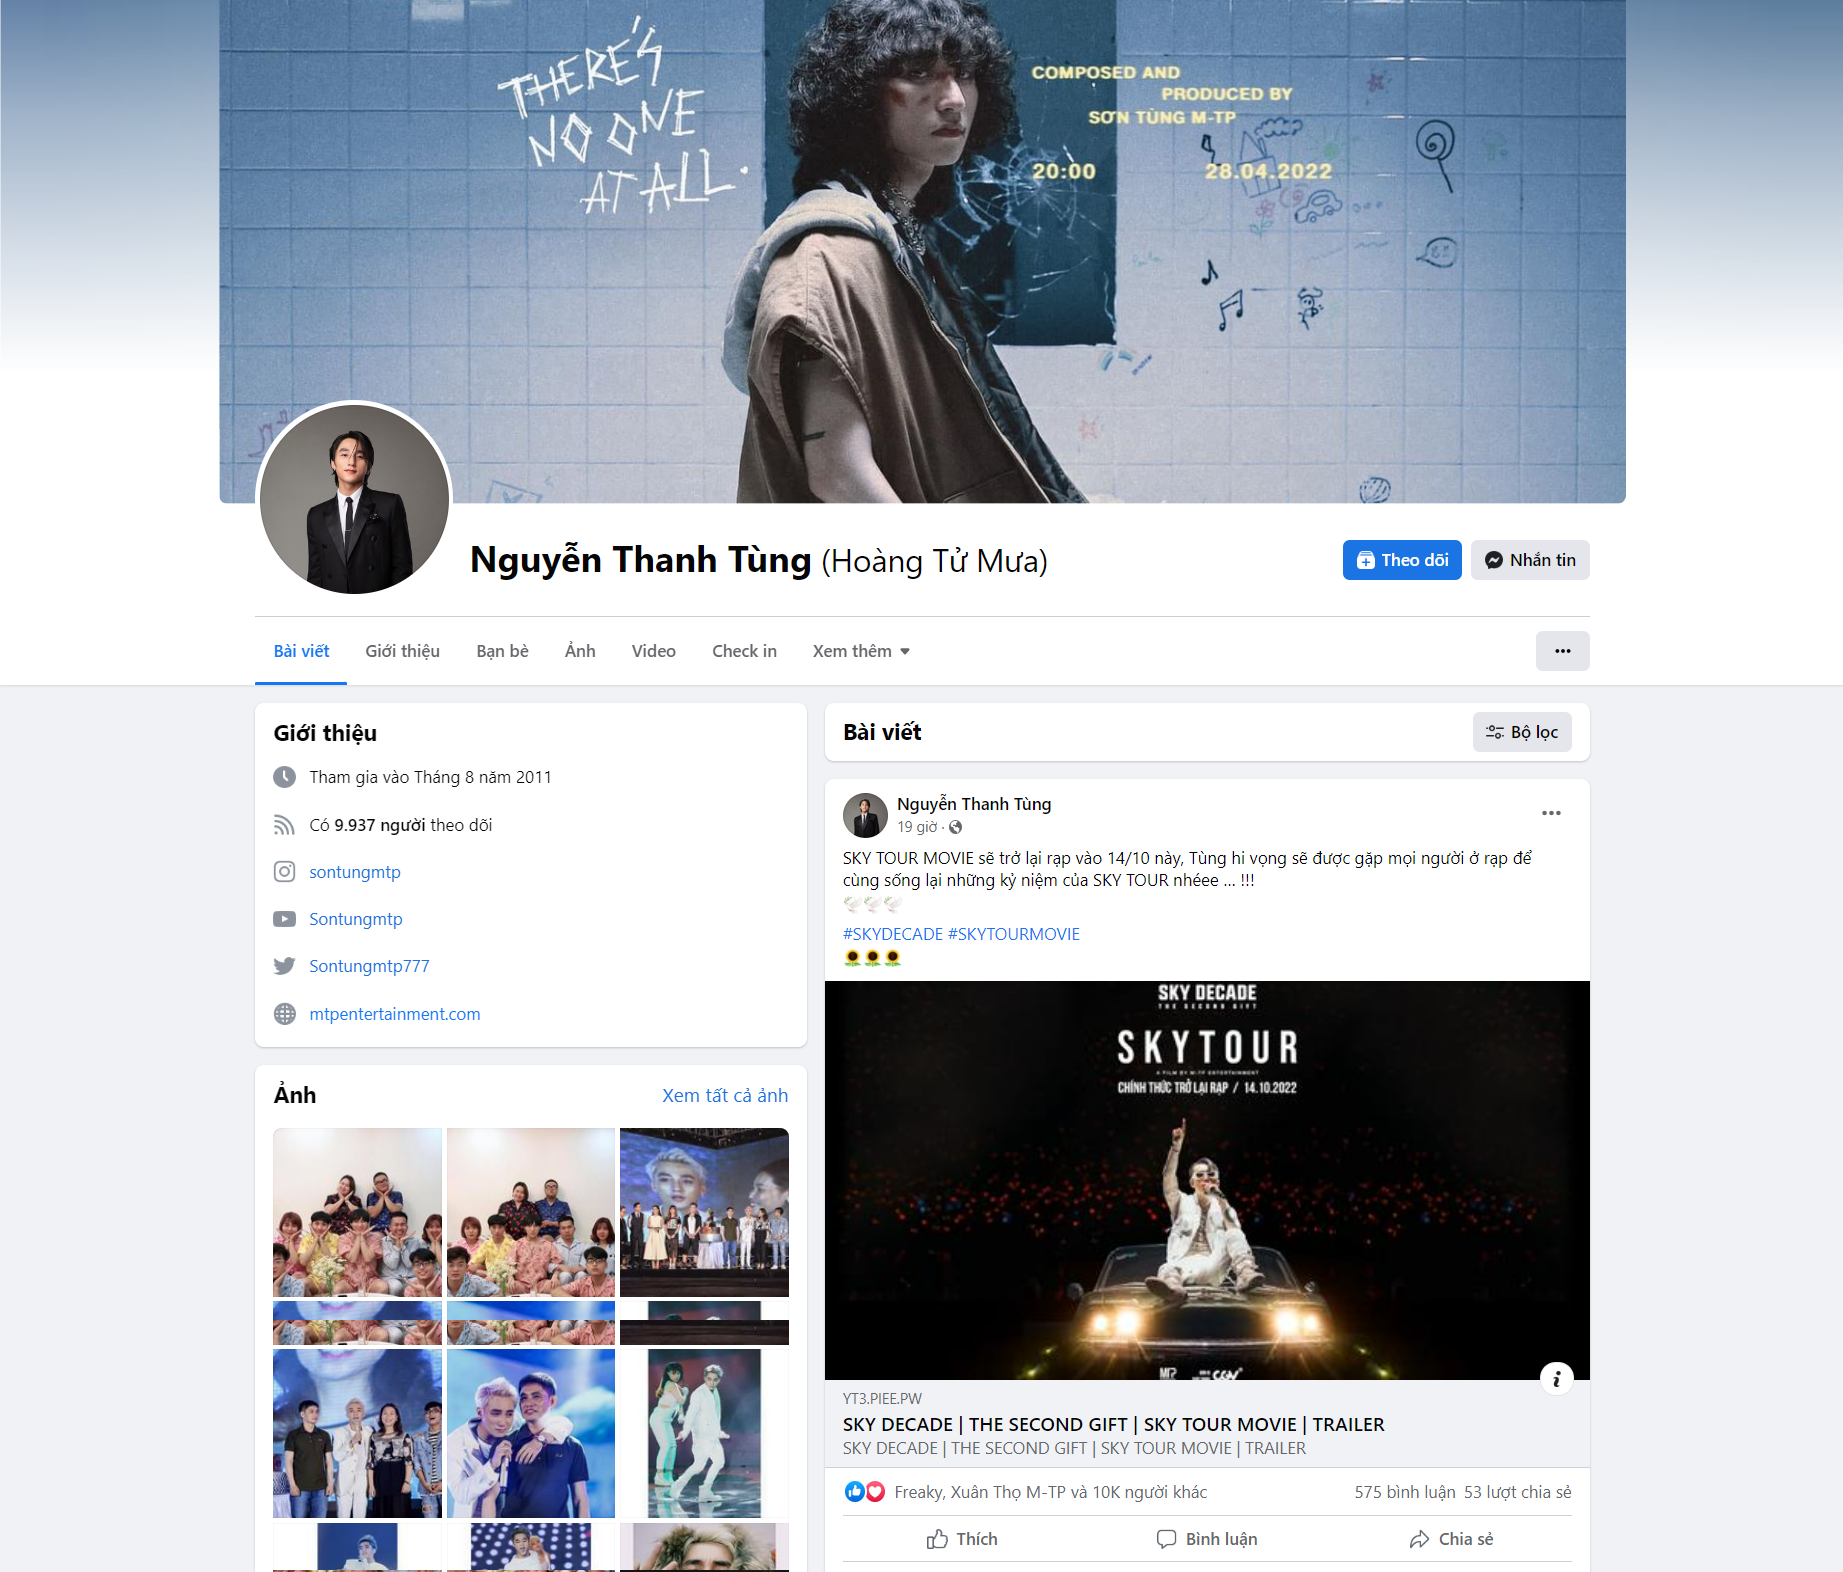This screenshot has width=1843, height=1572.
Task: Click the 19 giờ post timestamp
Action: click(917, 827)
